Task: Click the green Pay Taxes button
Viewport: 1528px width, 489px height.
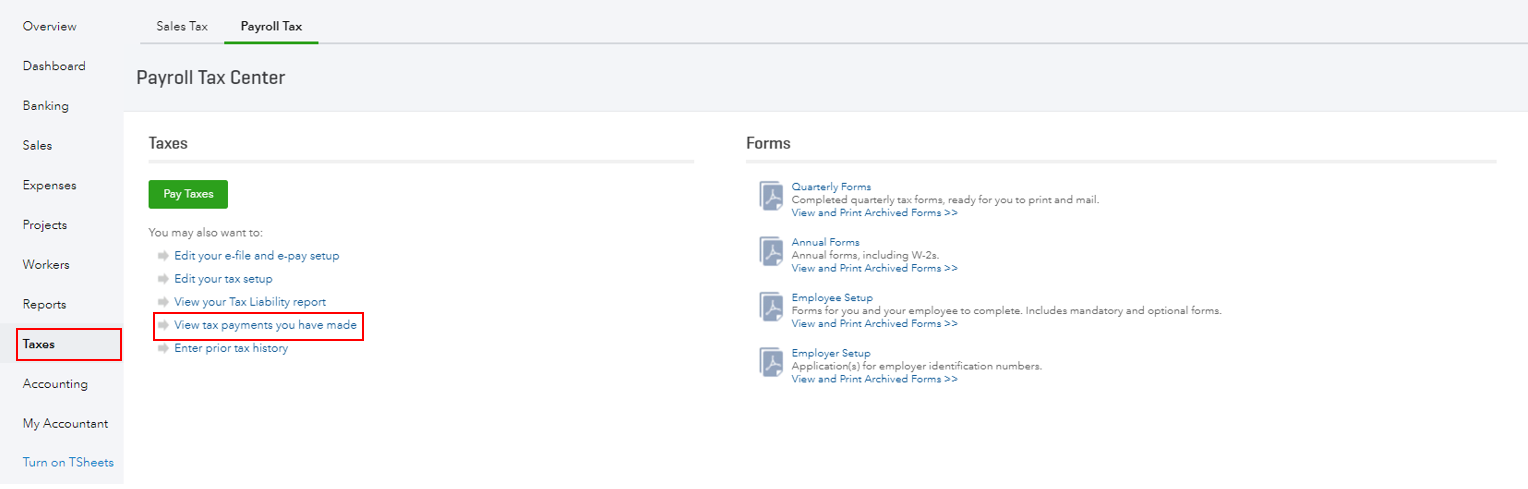Action: click(188, 194)
